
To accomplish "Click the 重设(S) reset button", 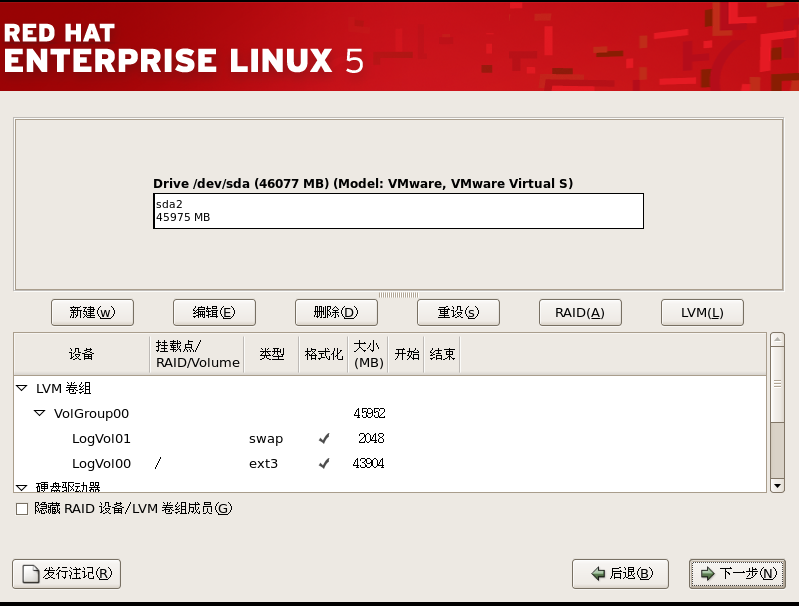I will coord(458,312).
